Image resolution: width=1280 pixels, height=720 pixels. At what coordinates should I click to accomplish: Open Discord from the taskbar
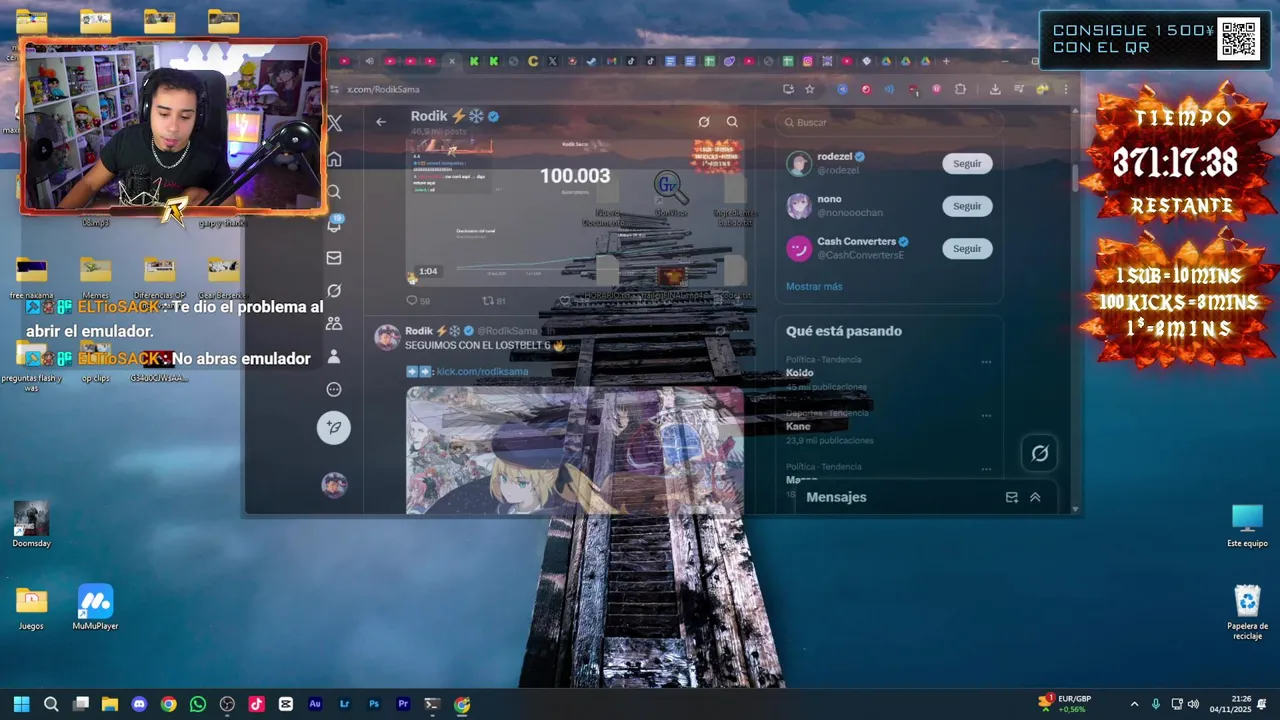coord(139,704)
